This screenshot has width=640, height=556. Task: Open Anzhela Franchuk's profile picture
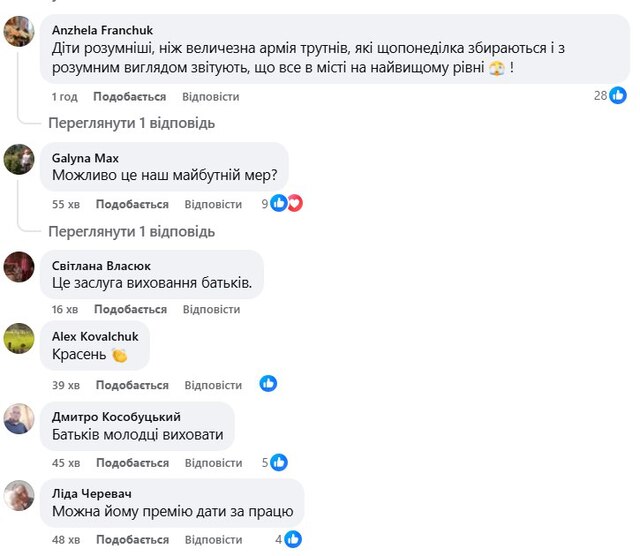[20, 33]
